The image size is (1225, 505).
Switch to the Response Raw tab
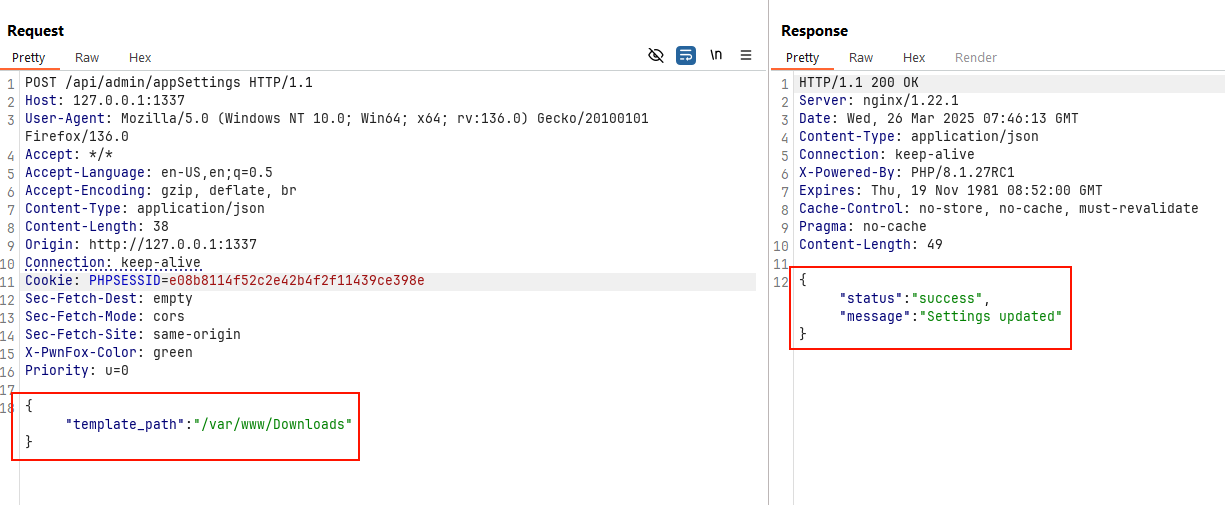(861, 58)
